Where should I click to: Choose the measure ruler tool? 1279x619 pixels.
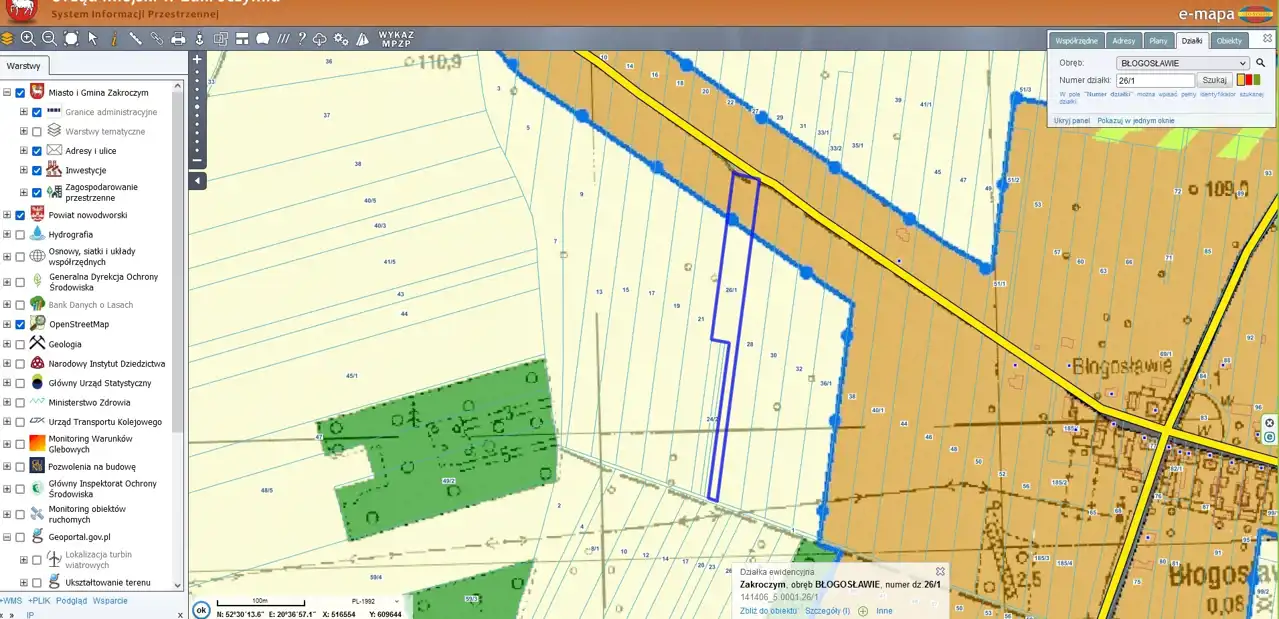click(135, 38)
